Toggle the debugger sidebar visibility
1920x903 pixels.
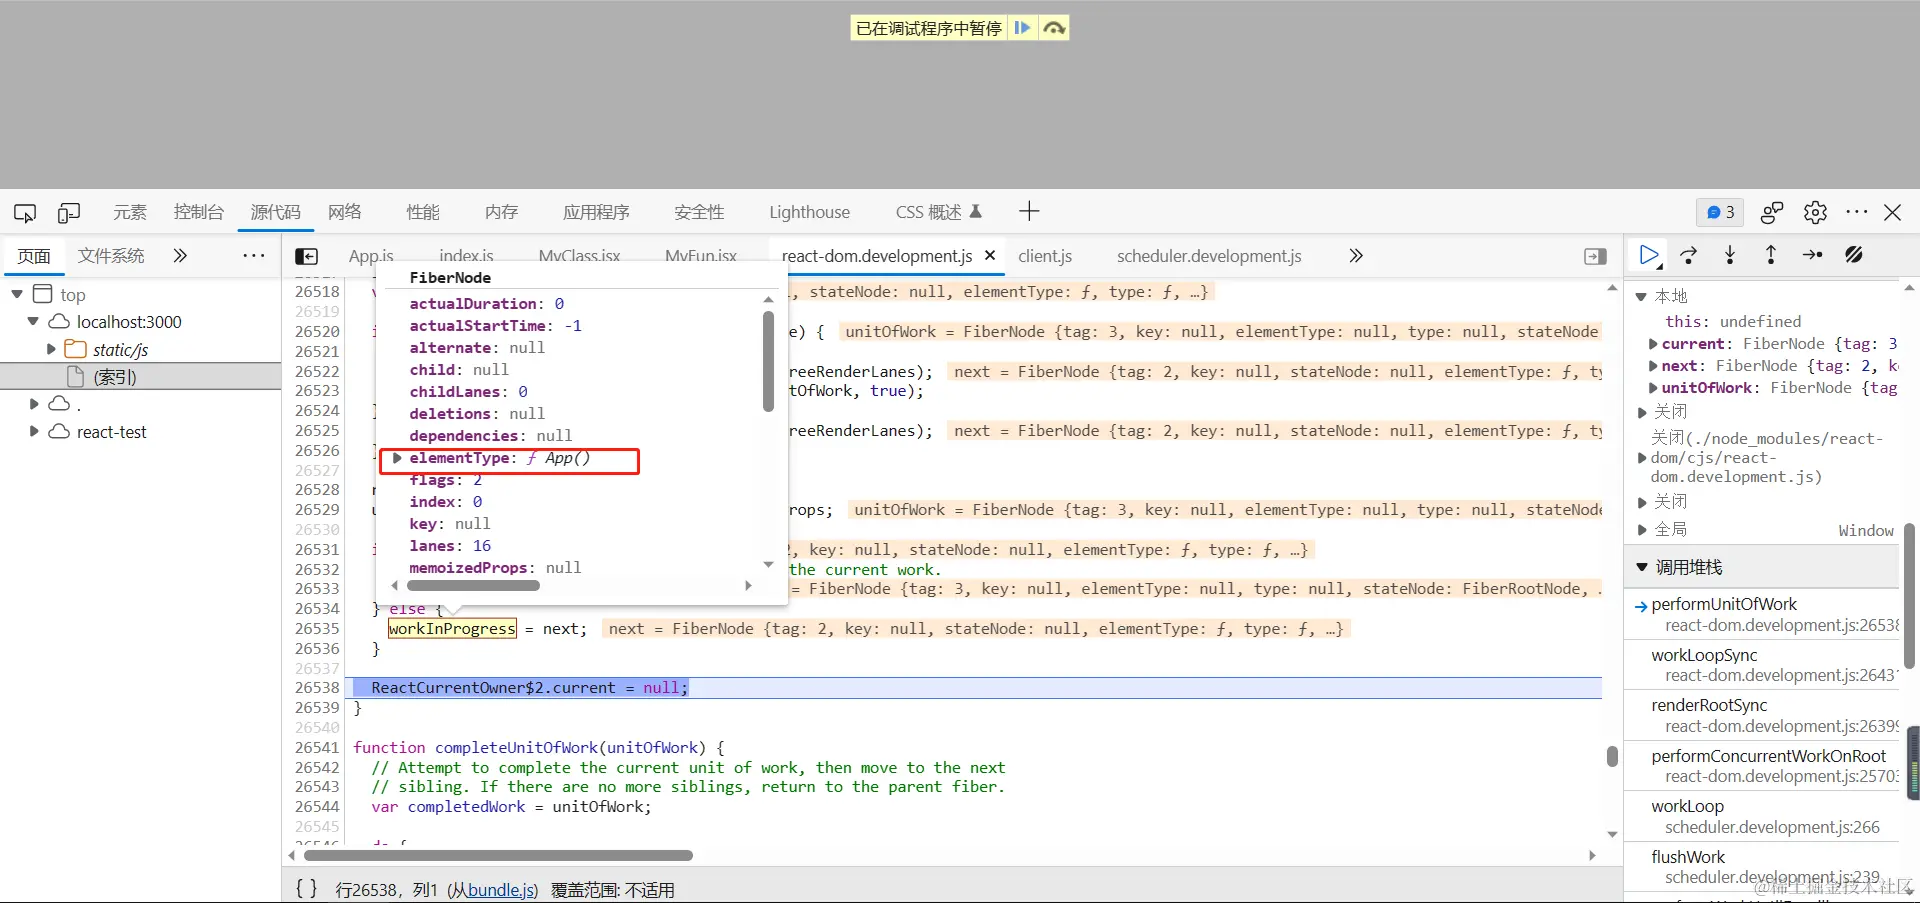click(x=1596, y=257)
